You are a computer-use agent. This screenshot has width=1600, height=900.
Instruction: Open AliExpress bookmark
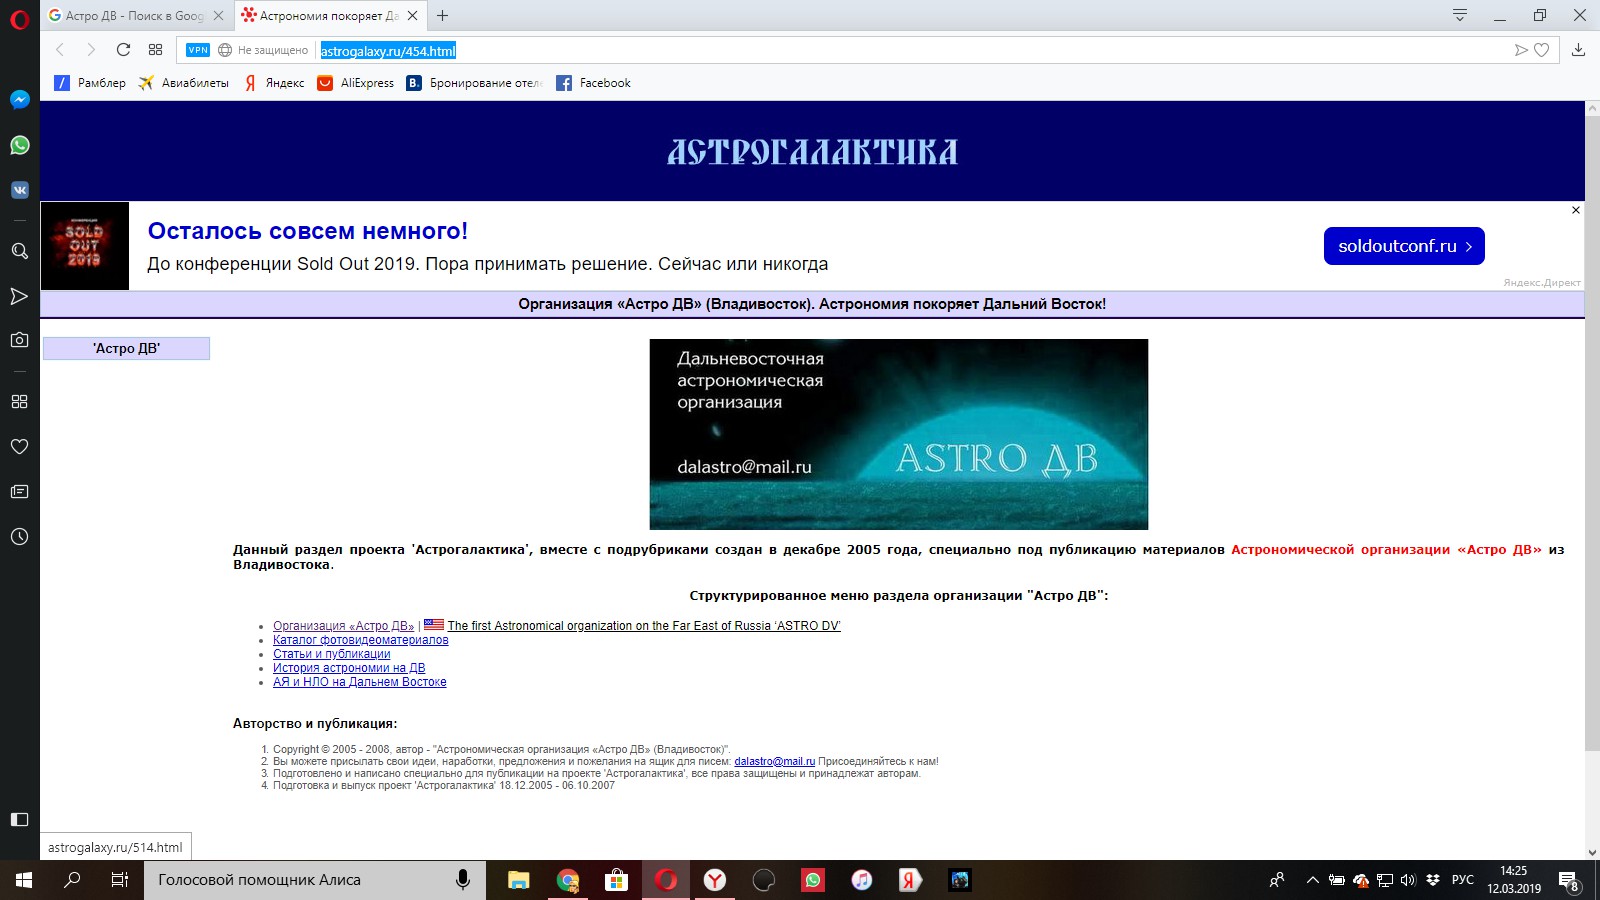[355, 83]
